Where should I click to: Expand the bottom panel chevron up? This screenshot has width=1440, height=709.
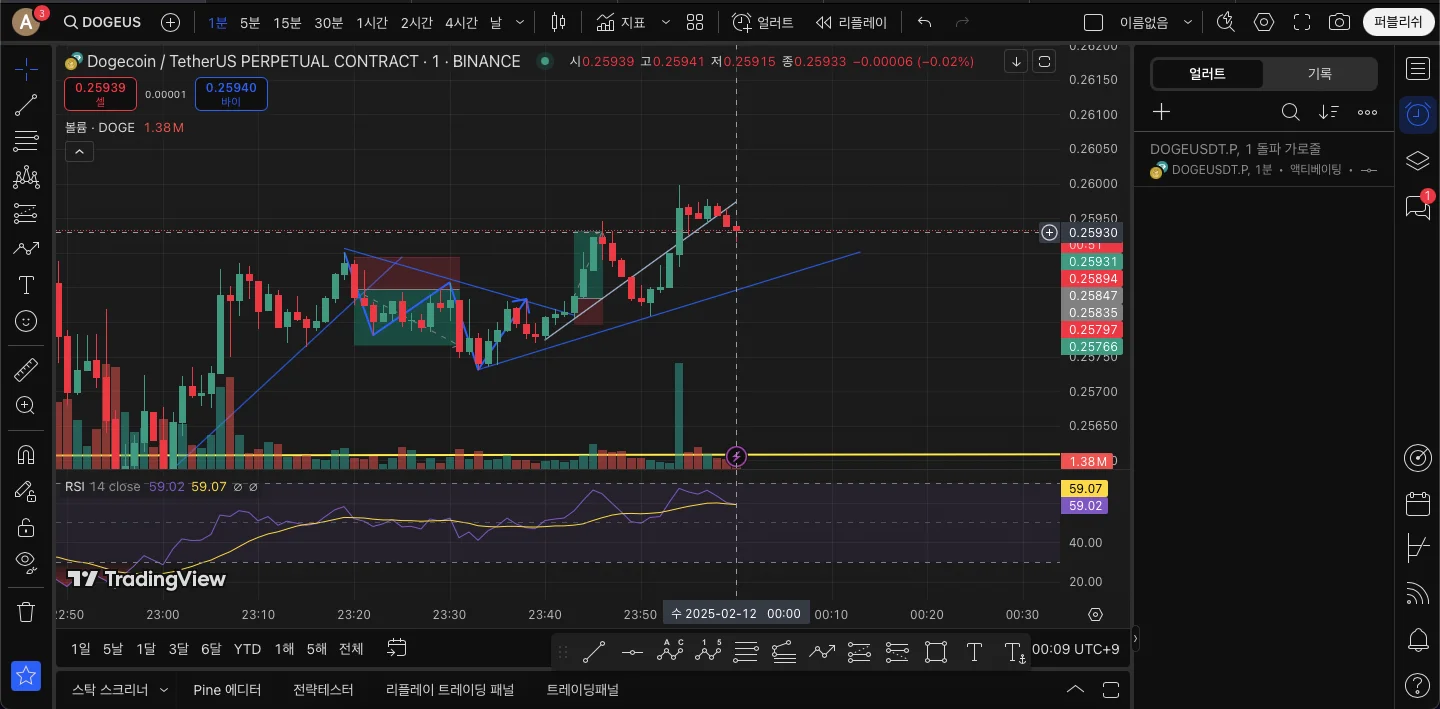(x=1075, y=689)
